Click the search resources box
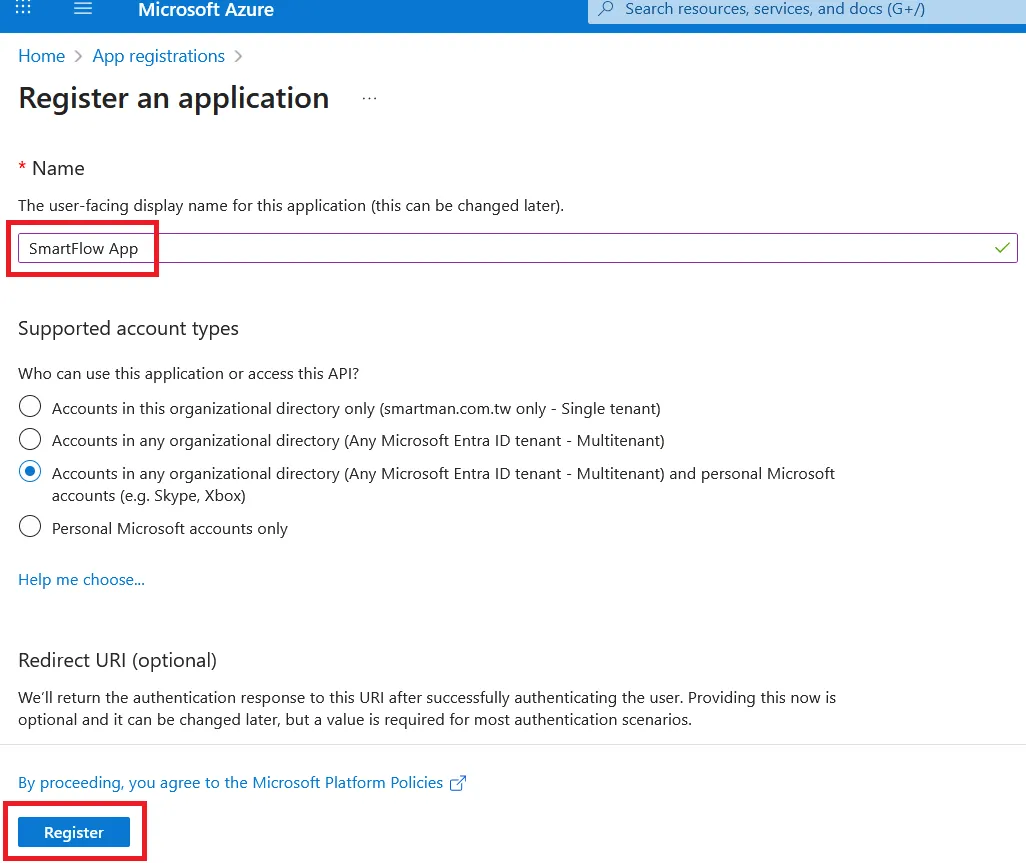This screenshot has width=1026, height=863. [x=807, y=10]
